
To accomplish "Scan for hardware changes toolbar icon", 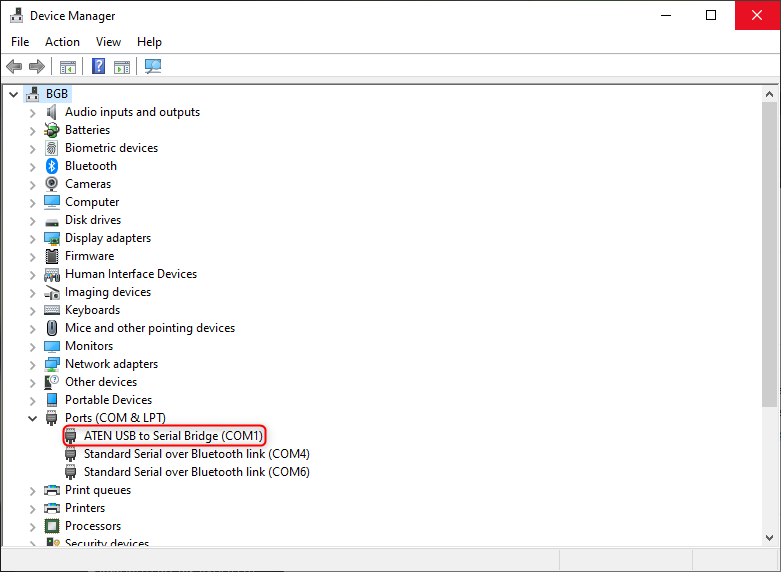I will click(153, 66).
